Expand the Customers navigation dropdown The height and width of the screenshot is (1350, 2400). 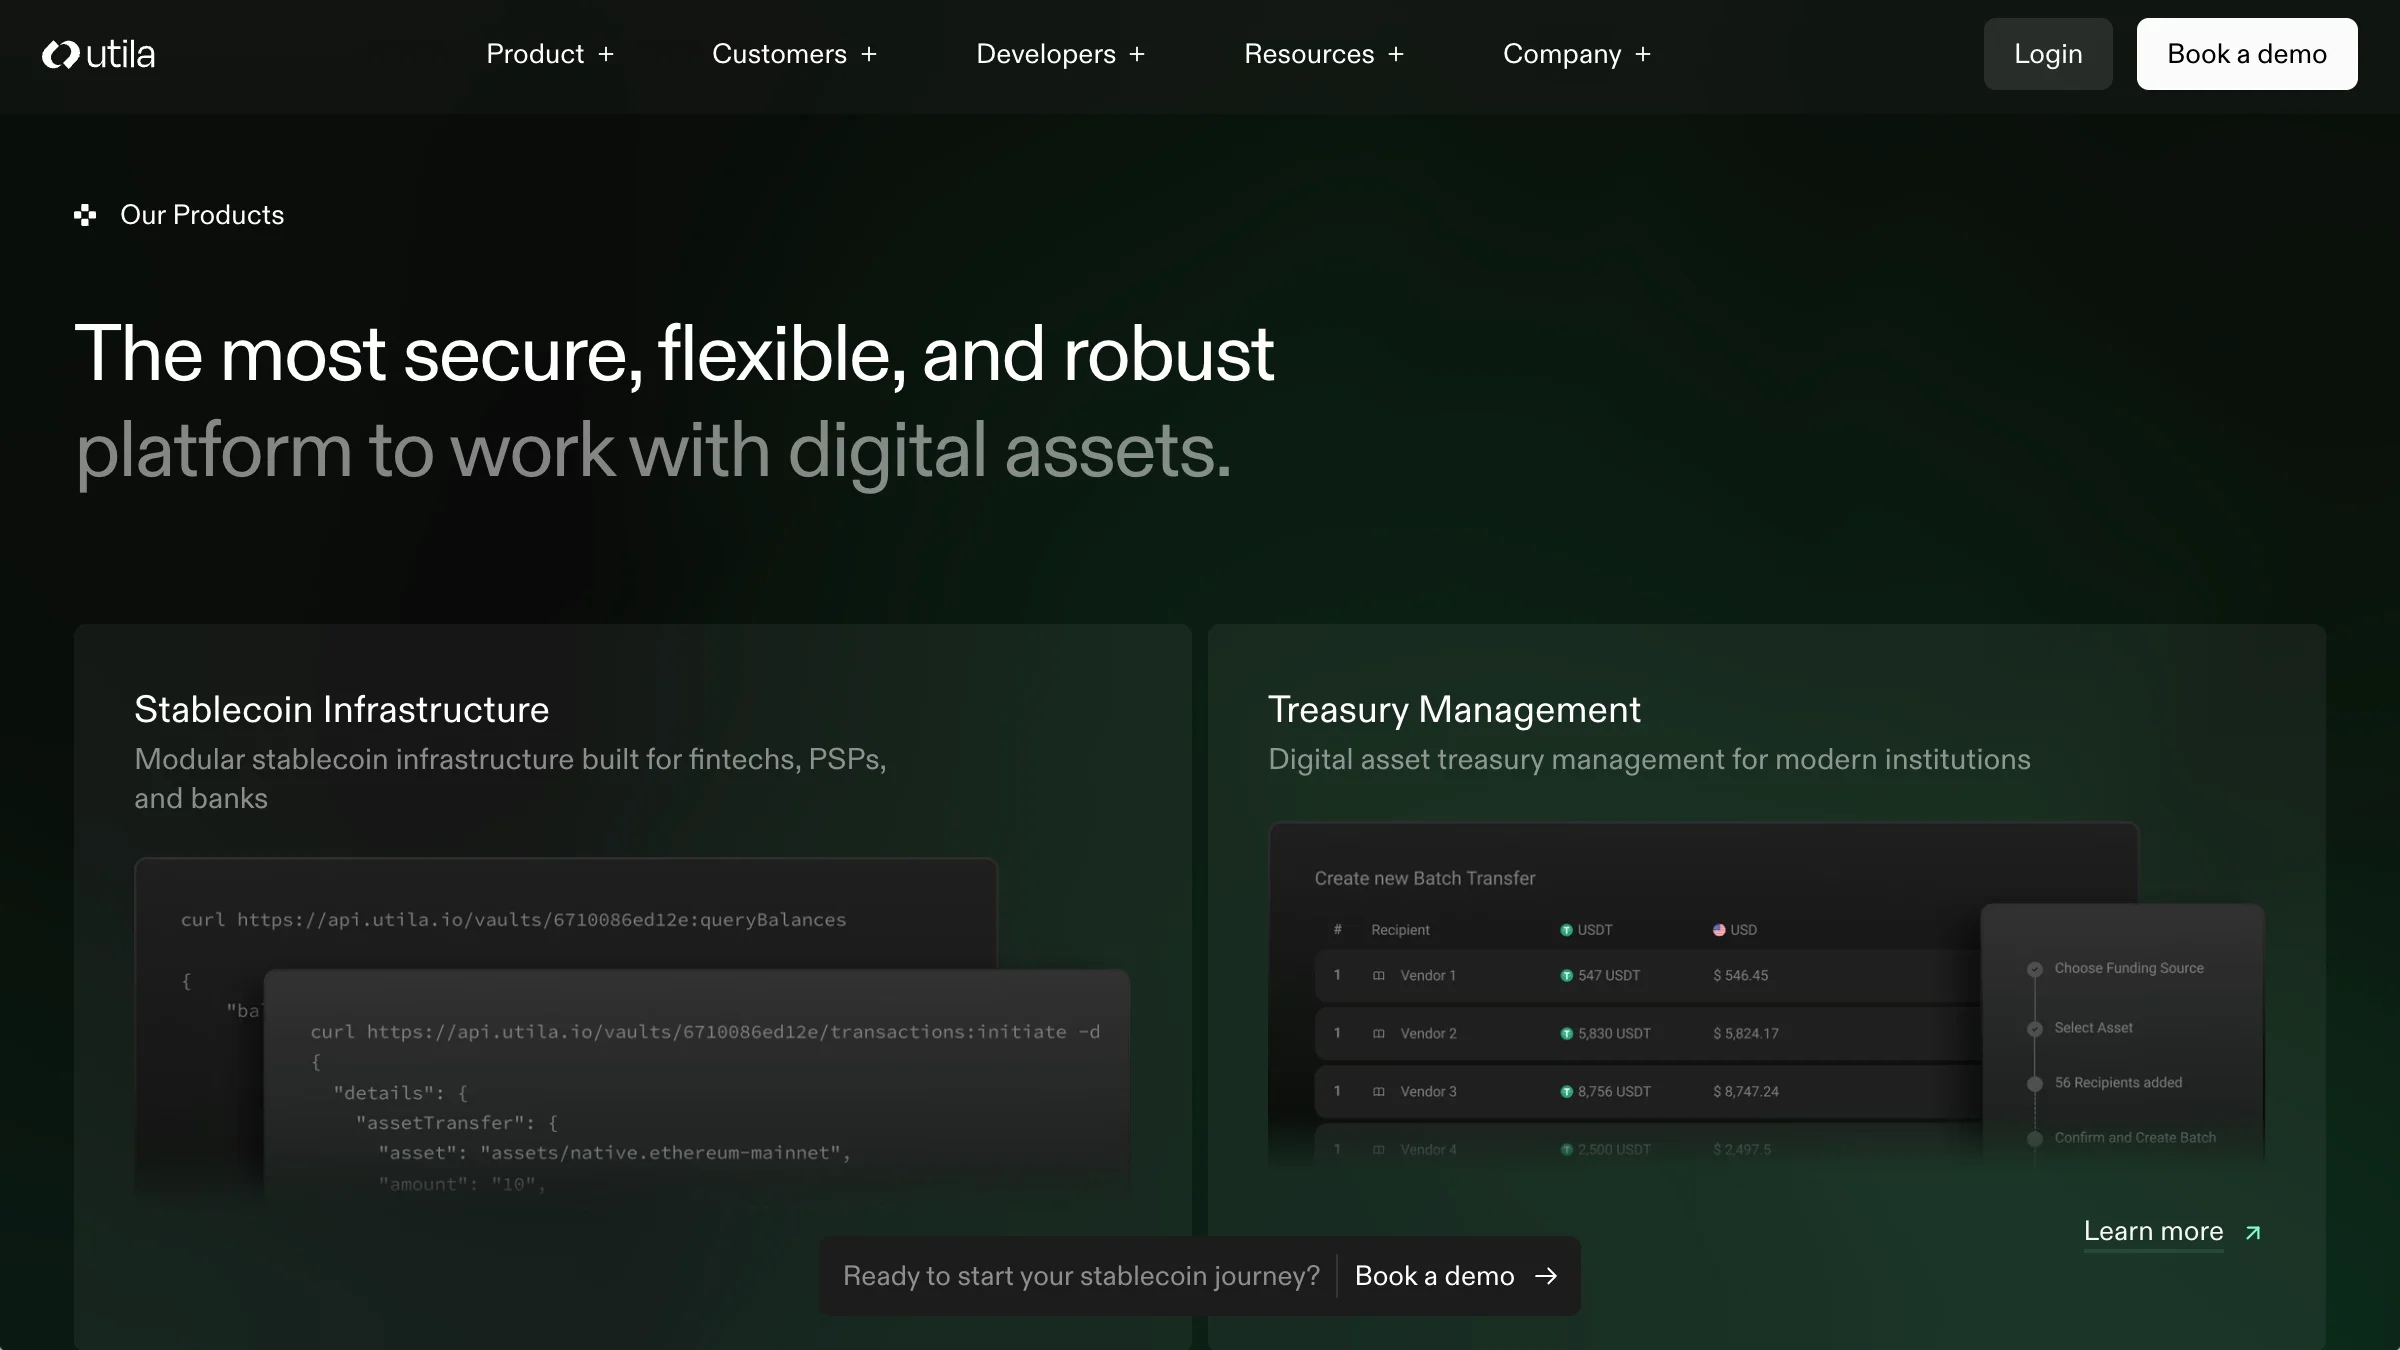tap(794, 54)
